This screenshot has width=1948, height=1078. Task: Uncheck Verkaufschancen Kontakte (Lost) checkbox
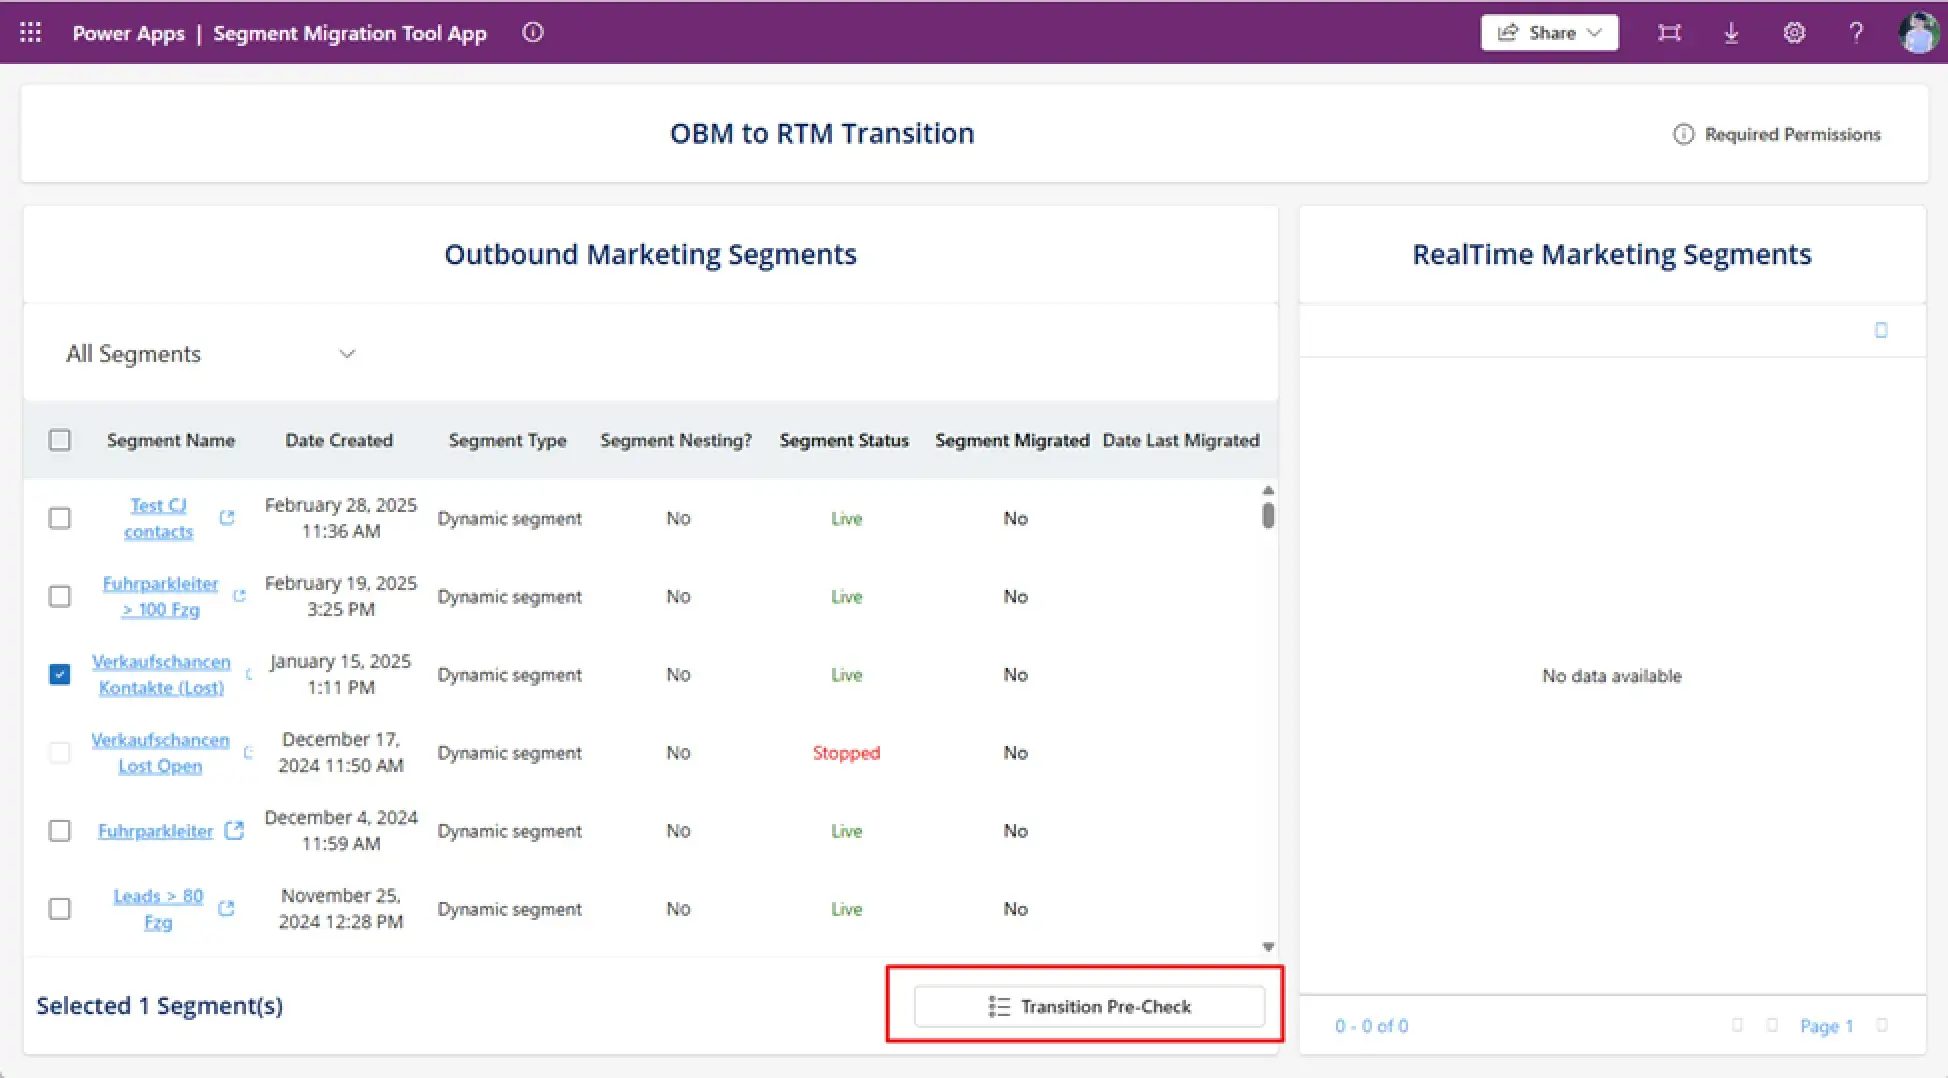[x=60, y=674]
